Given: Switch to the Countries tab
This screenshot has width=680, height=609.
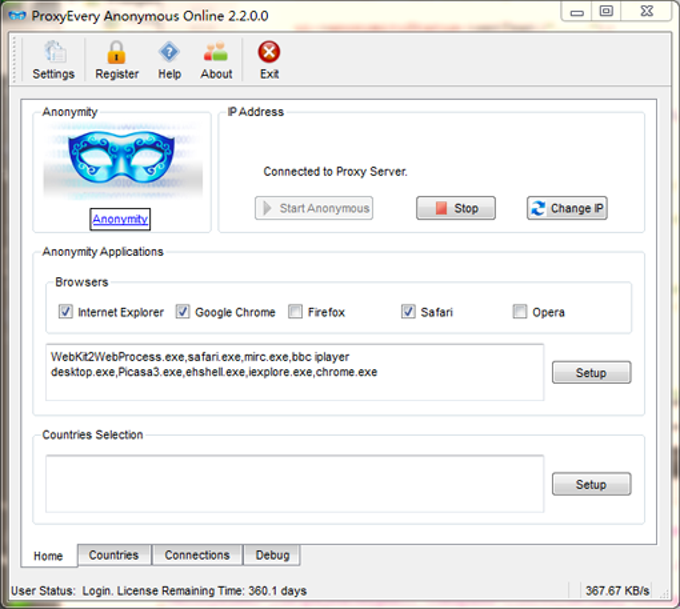Looking at the screenshot, I should [x=114, y=555].
